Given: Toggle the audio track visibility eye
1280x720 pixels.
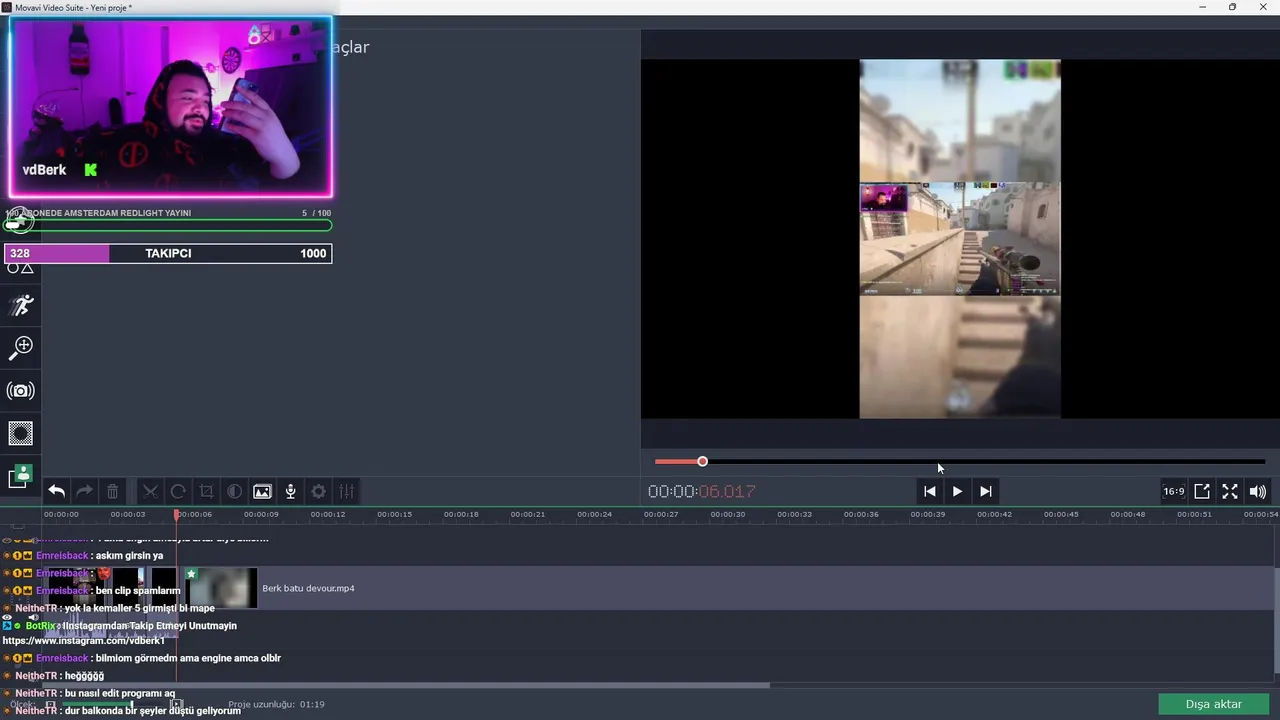Looking at the screenshot, I should point(7,617).
